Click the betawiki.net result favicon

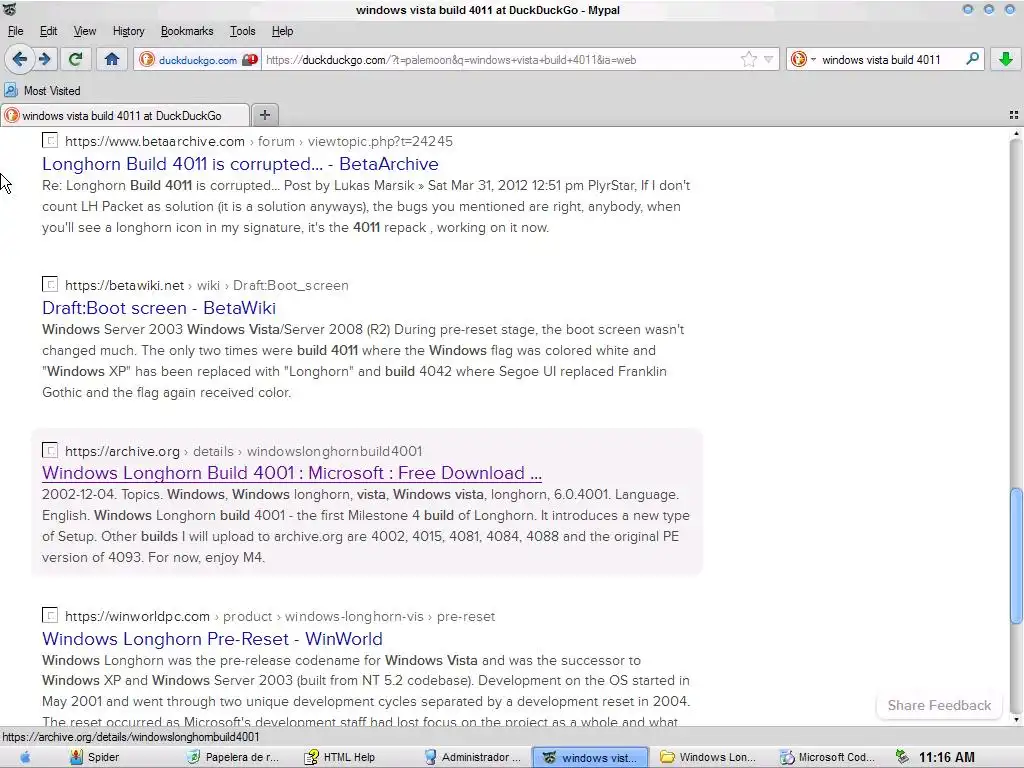50,285
